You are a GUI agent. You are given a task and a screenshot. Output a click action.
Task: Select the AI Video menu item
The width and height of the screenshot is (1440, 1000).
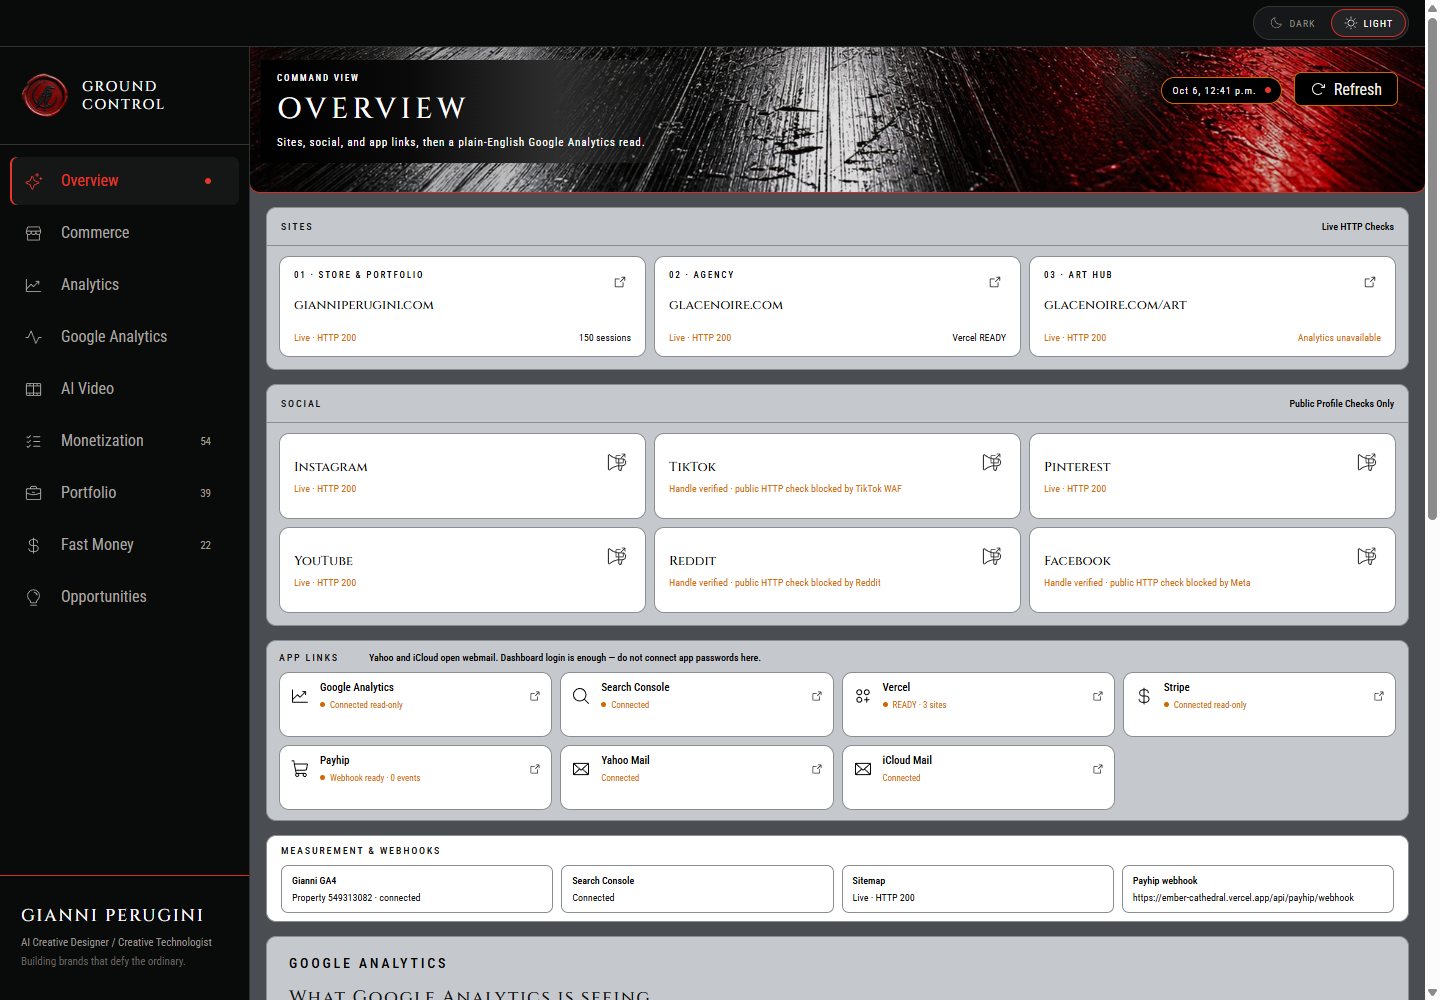point(125,389)
